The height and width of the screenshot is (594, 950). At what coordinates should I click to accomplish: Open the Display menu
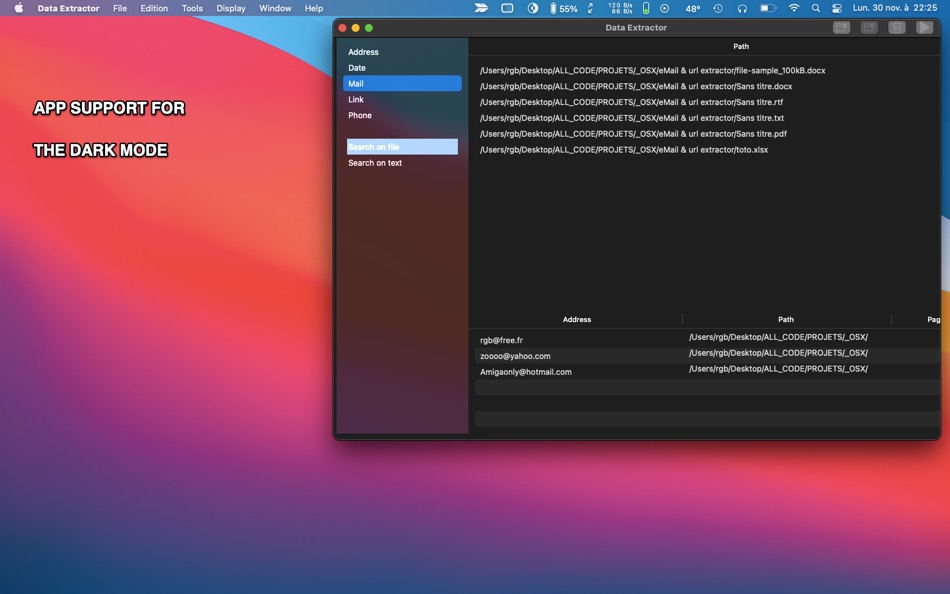tap(231, 8)
